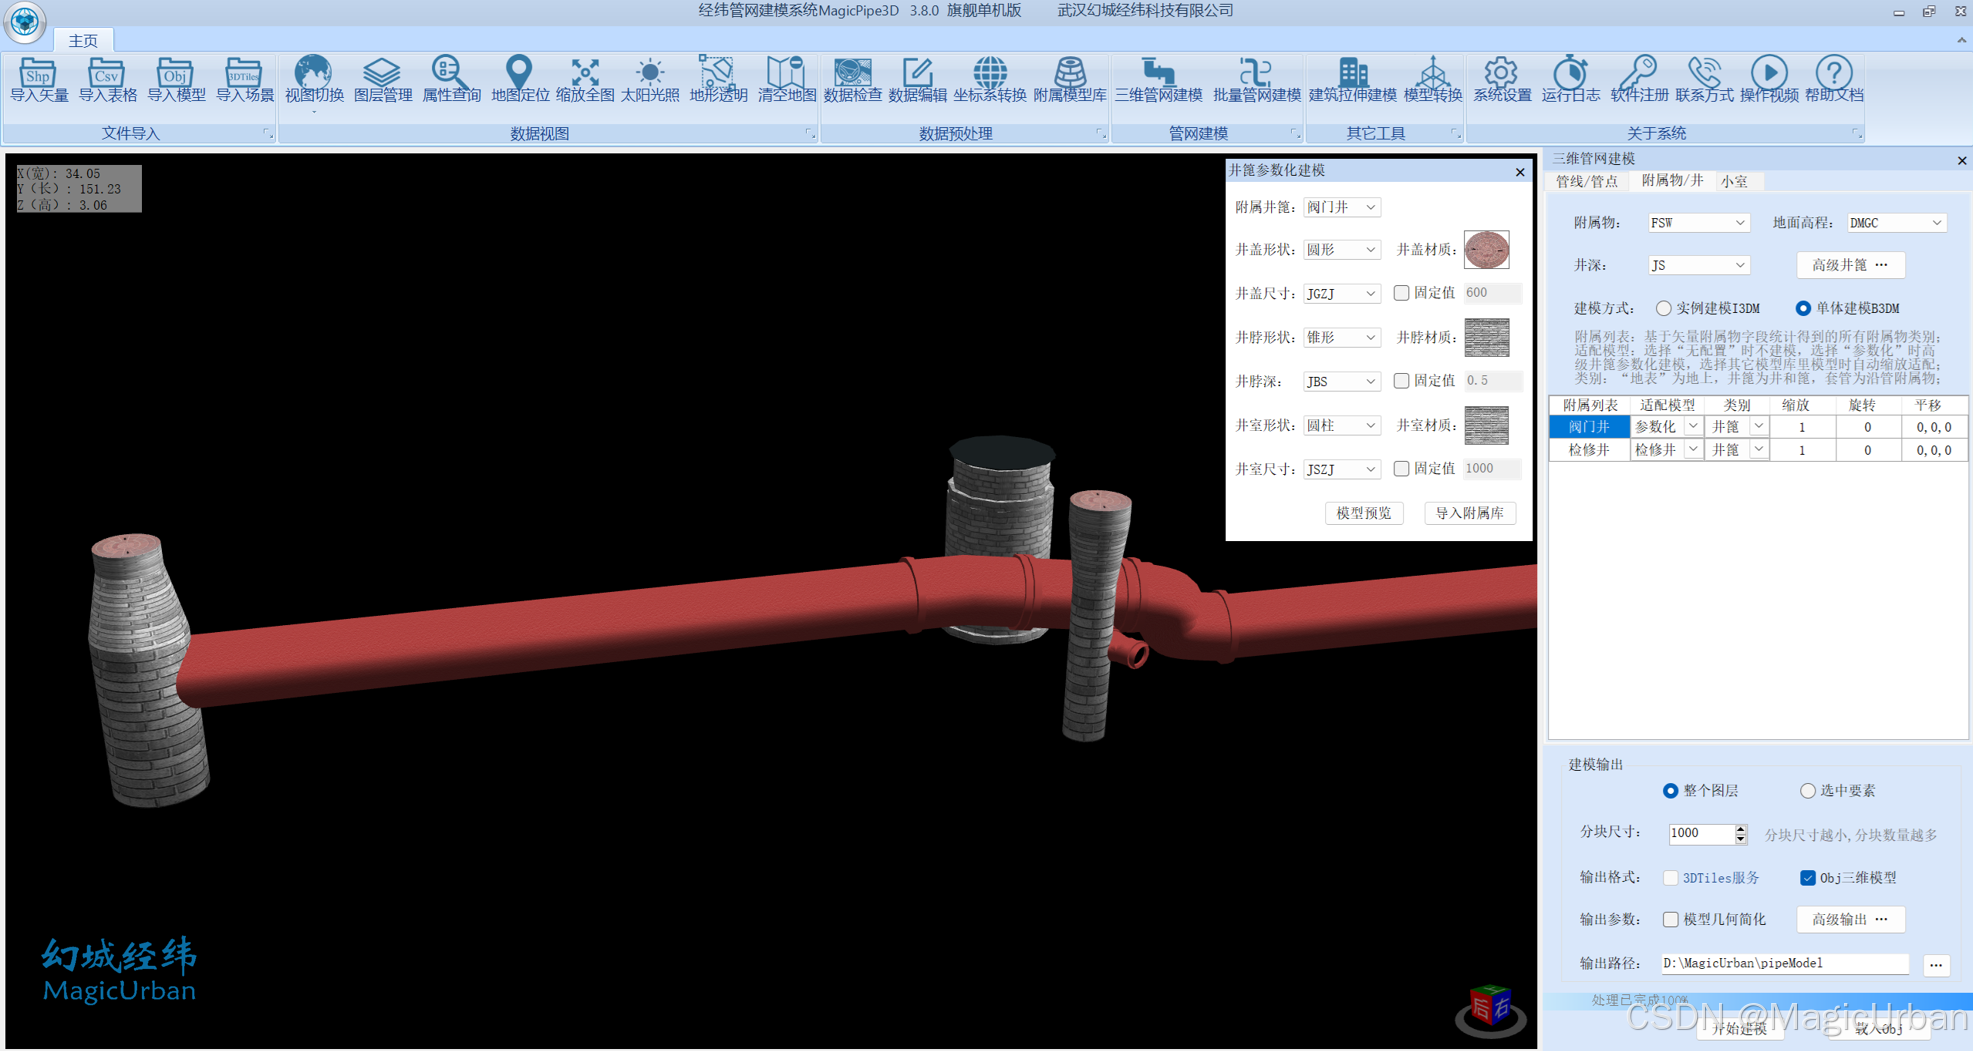Select 整个图层 output radio button
The height and width of the screenshot is (1051, 1973).
pyautogui.click(x=1670, y=791)
